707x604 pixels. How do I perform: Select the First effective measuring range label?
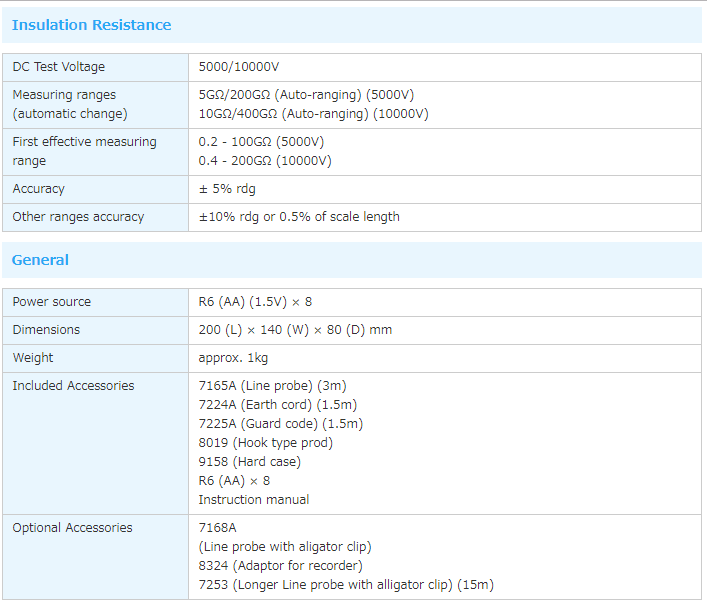[x=84, y=151]
